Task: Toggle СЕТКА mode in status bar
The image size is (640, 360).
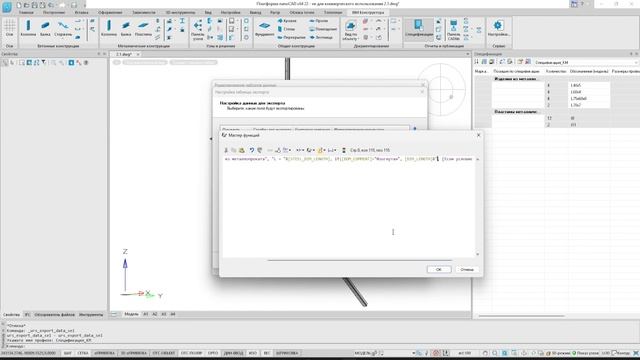Action: click(83, 353)
